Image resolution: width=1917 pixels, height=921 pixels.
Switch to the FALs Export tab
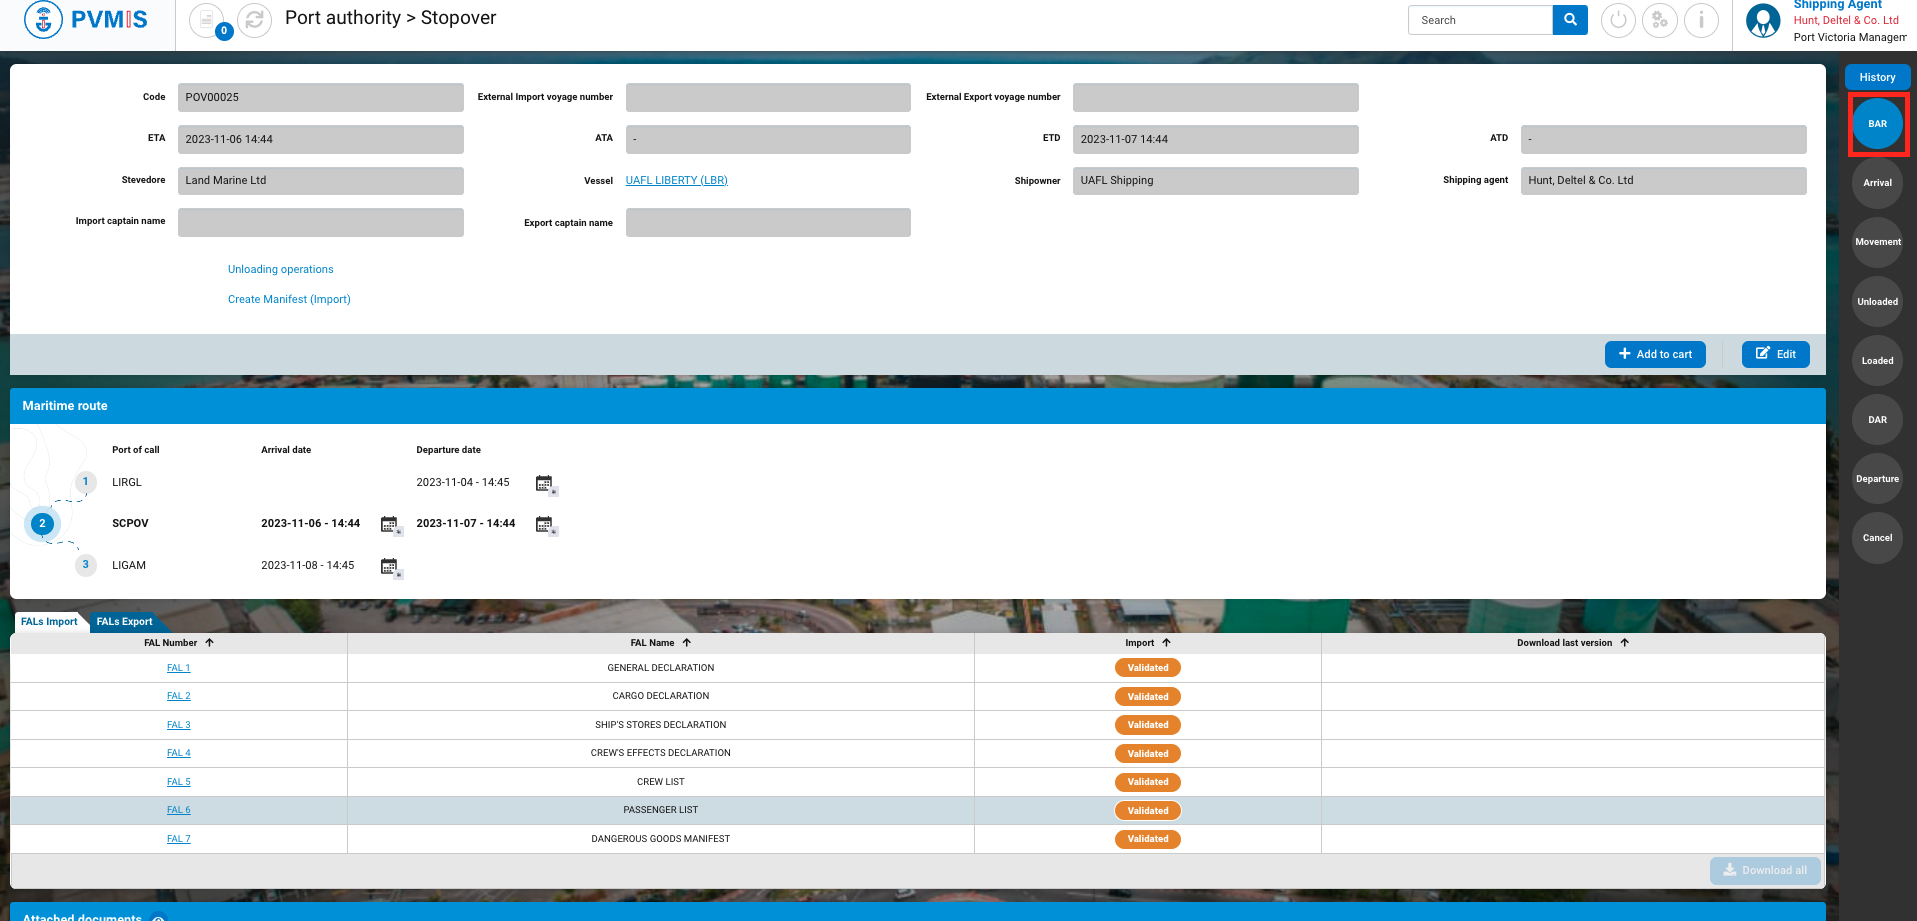(x=124, y=622)
